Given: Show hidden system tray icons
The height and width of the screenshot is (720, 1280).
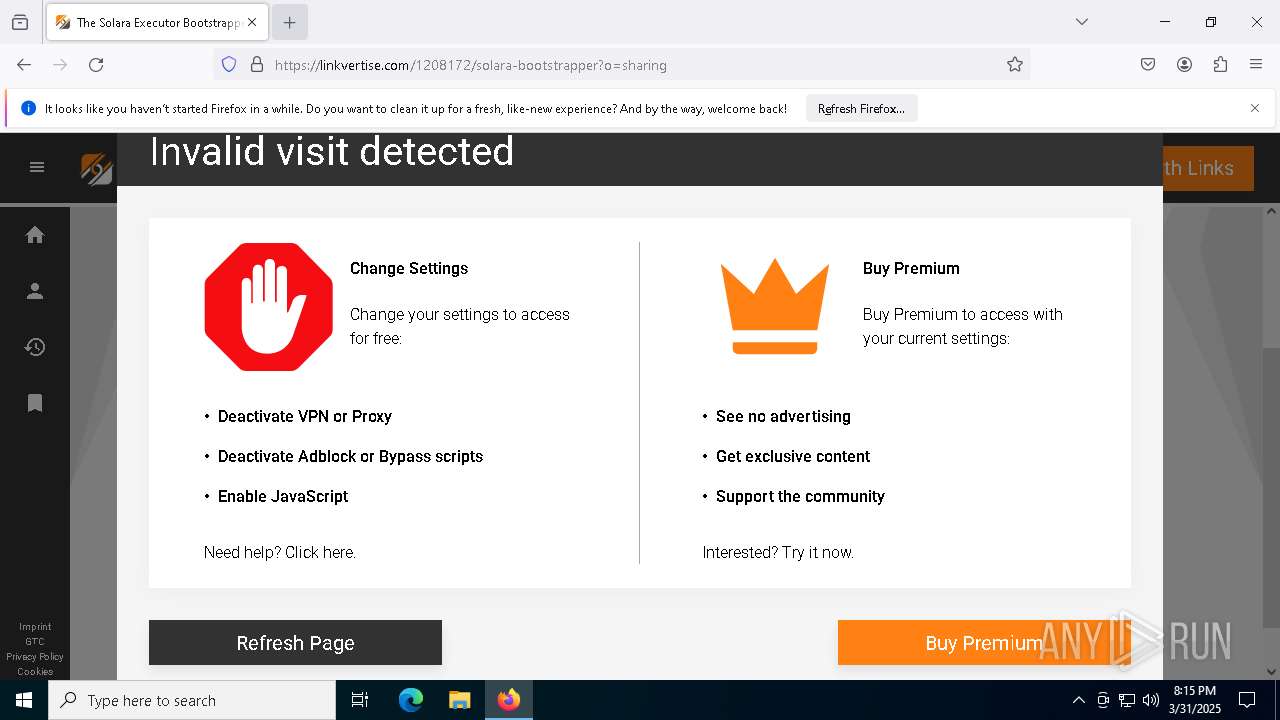Looking at the screenshot, I should pyautogui.click(x=1078, y=700).
